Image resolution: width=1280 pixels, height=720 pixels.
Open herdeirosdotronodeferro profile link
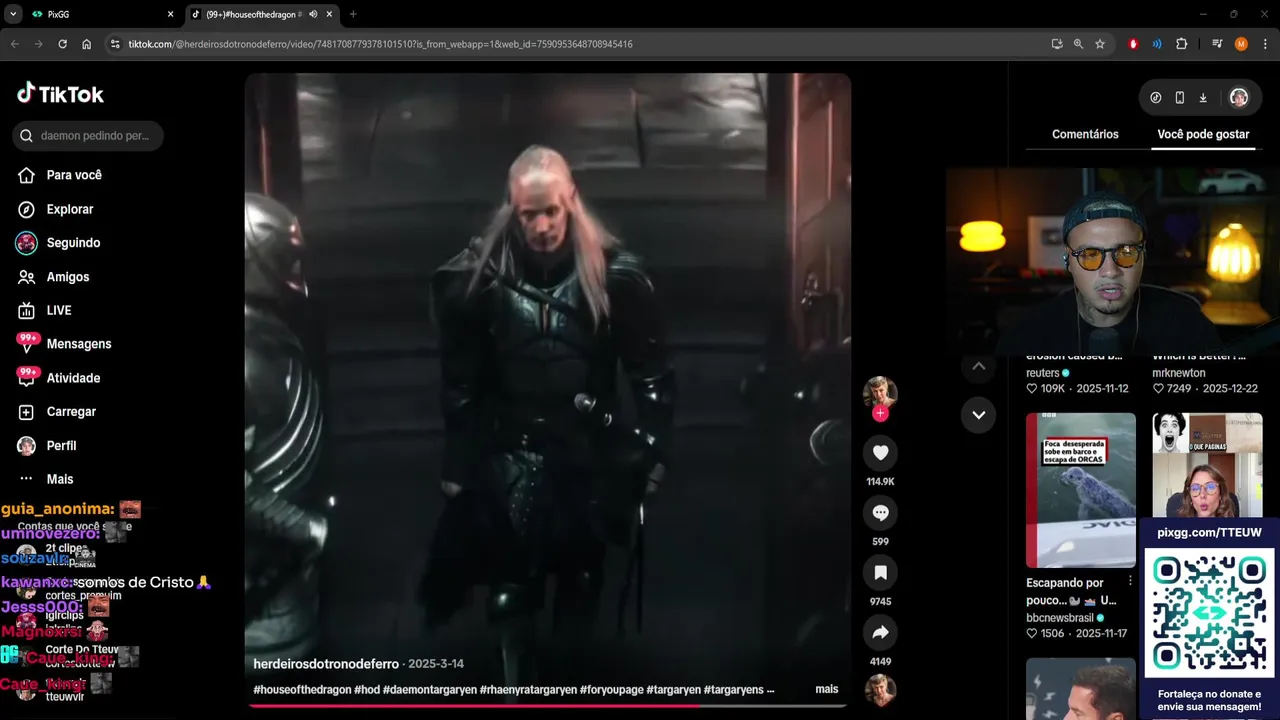[326, 664]
